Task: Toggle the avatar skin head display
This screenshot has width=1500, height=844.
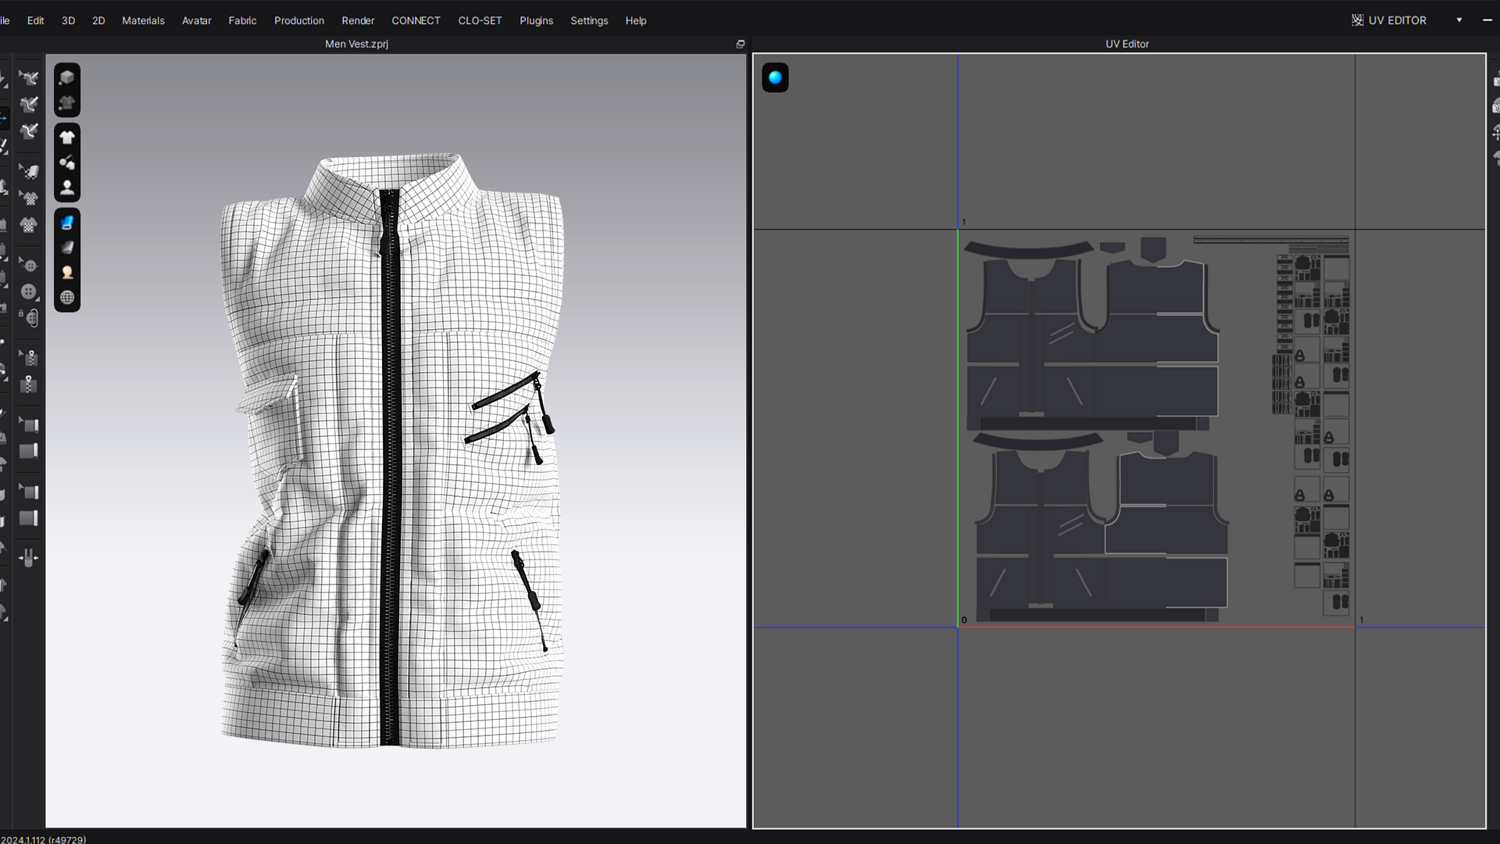Action: 67,272
